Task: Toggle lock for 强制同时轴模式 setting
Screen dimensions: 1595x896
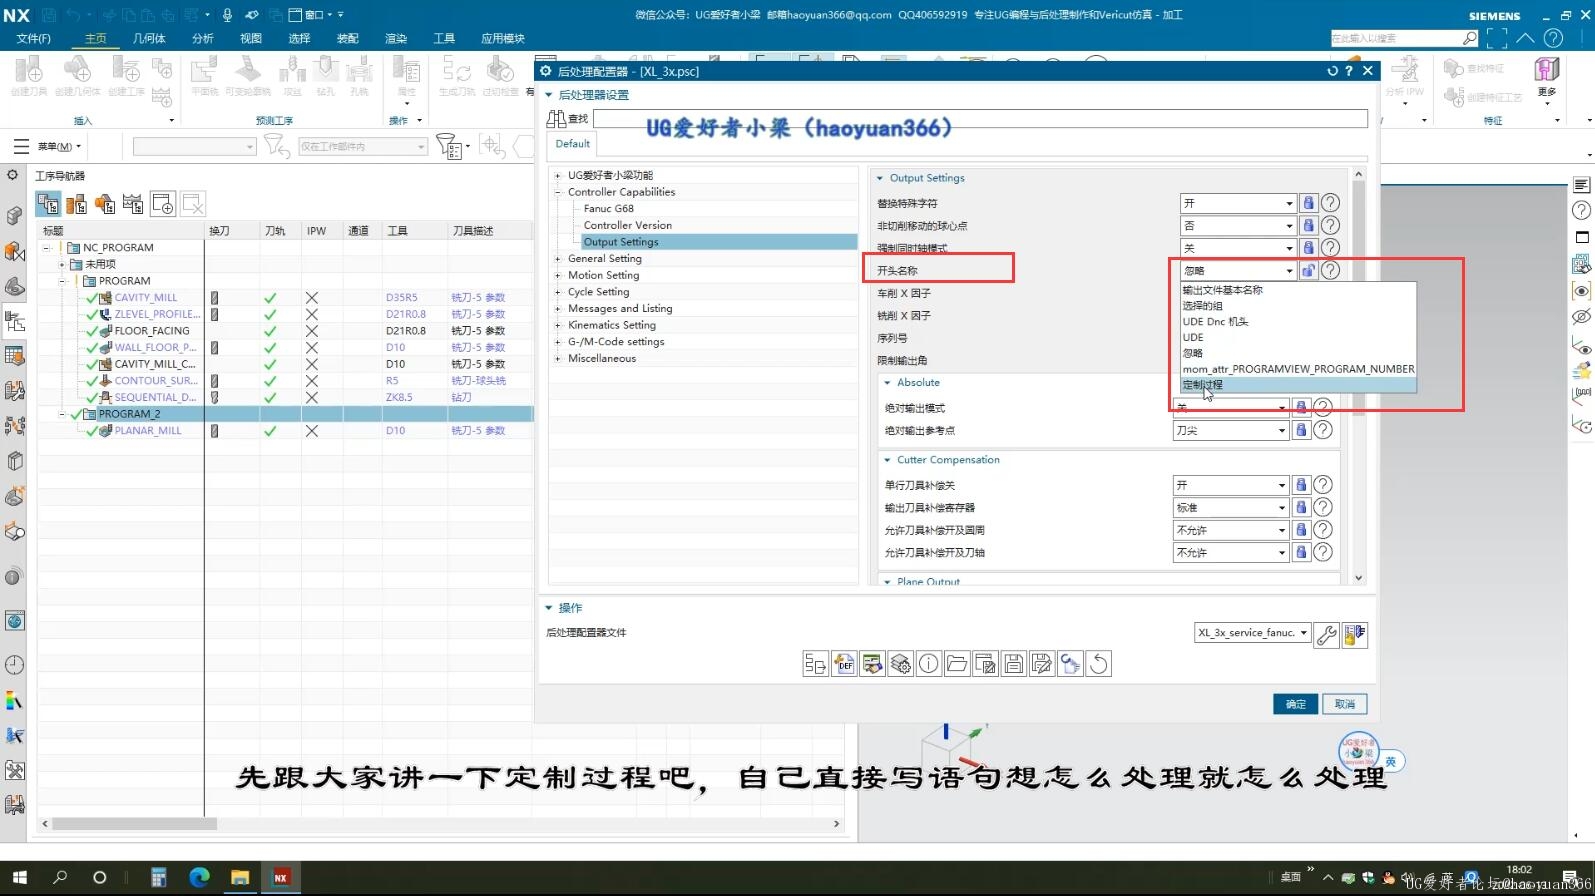Action: point(1308,248)
